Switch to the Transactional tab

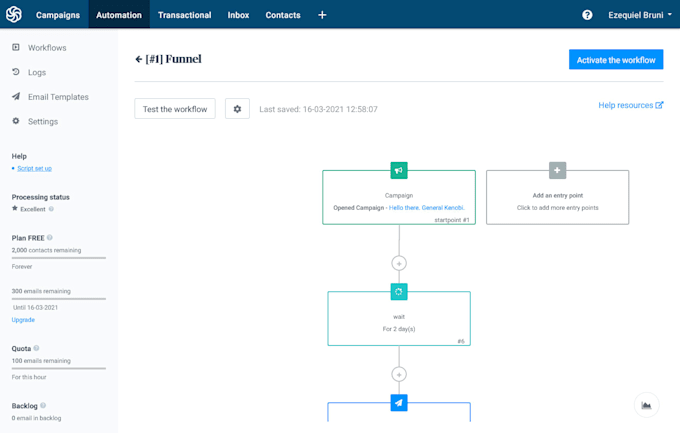[x=185, y=15]
